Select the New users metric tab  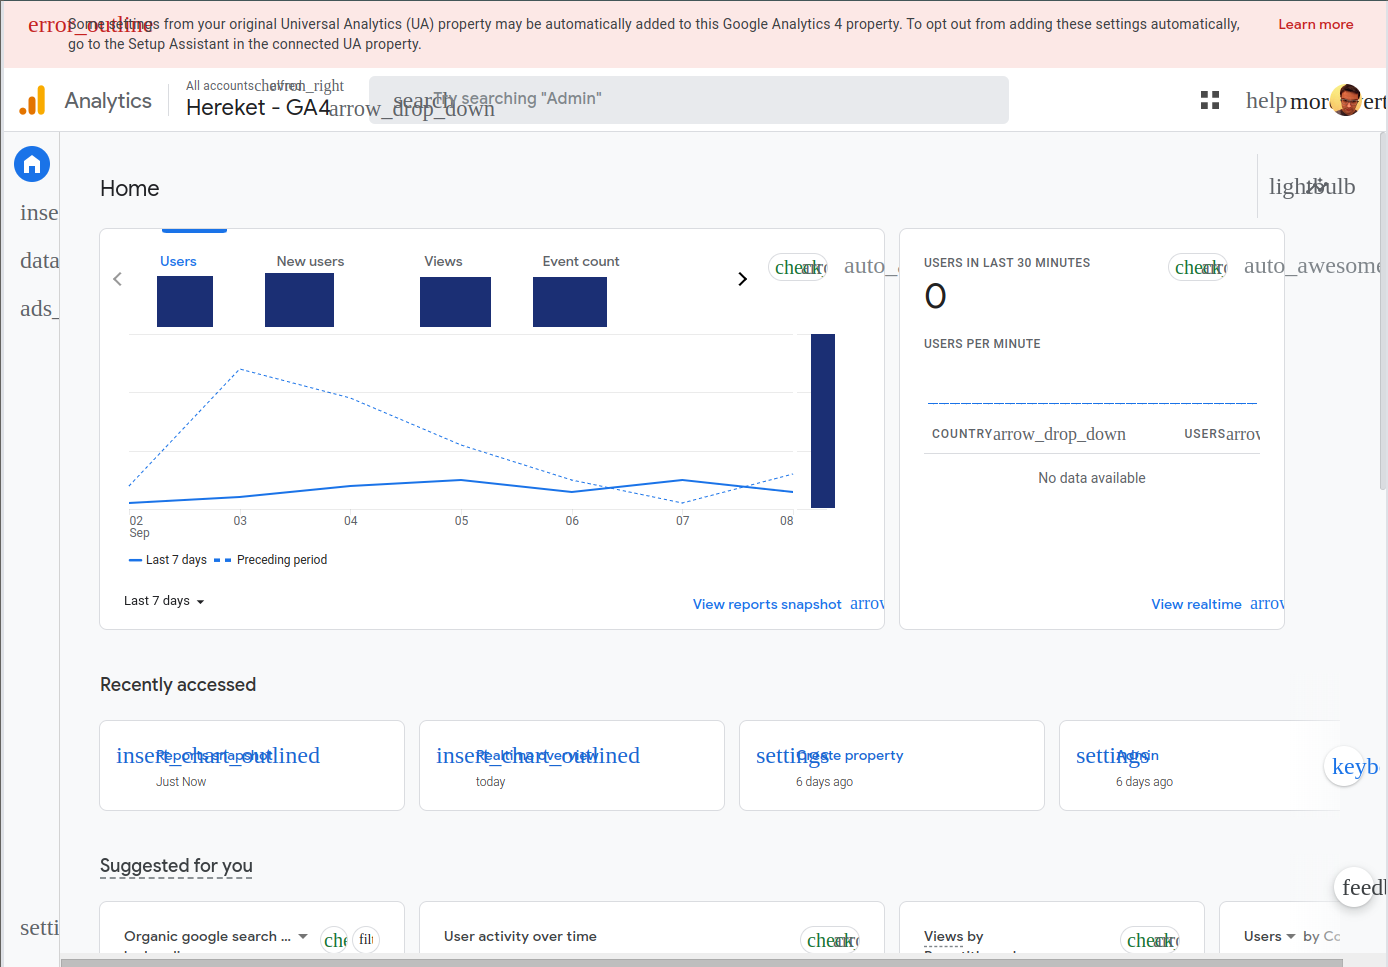pos(310,262)
